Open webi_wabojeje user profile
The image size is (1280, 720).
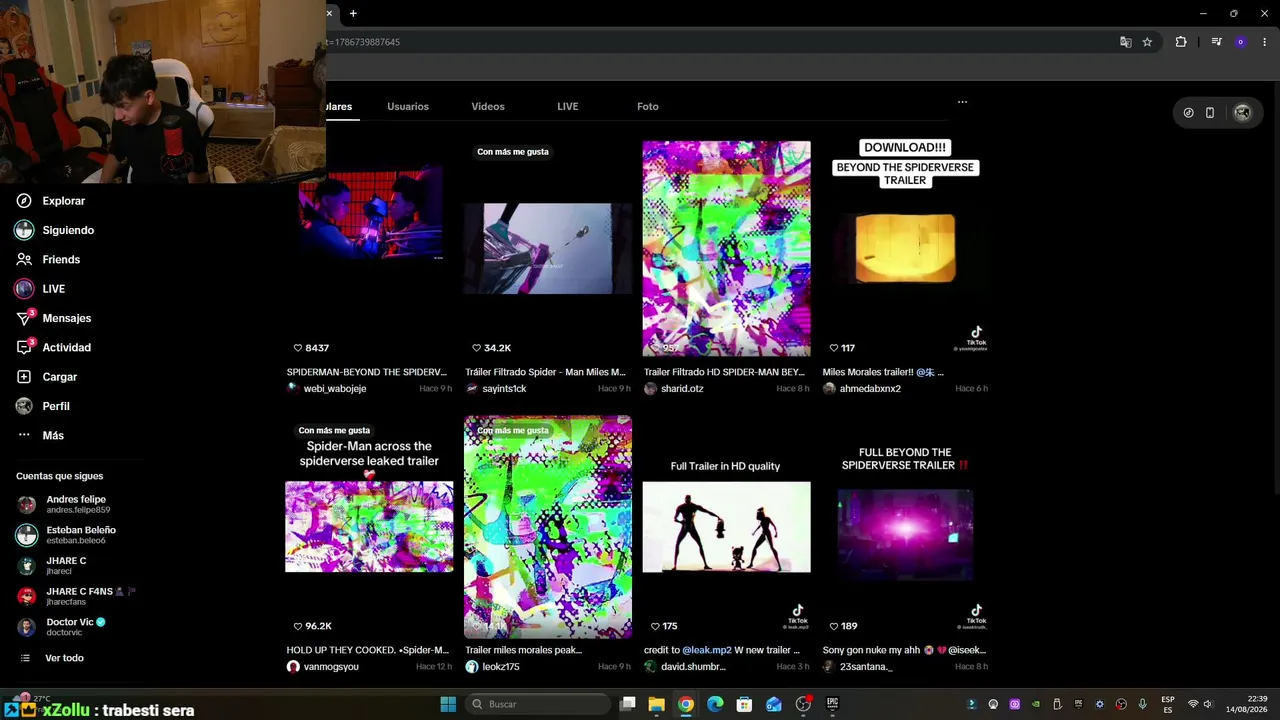coord(335,389)
